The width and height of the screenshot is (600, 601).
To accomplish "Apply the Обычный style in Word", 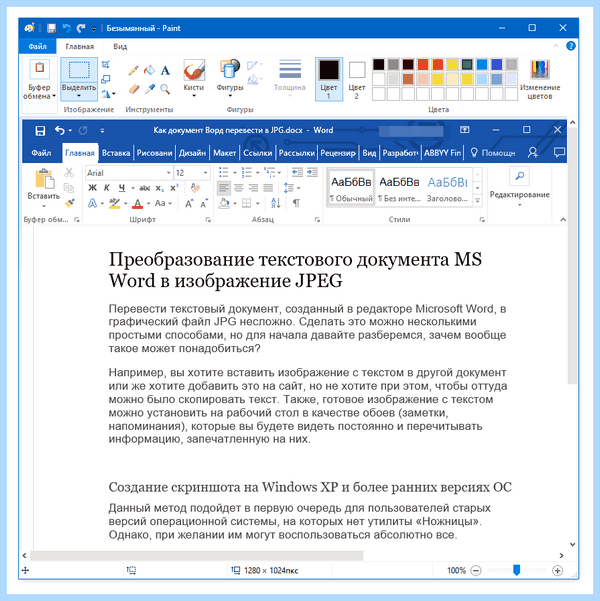I will 351,188.
